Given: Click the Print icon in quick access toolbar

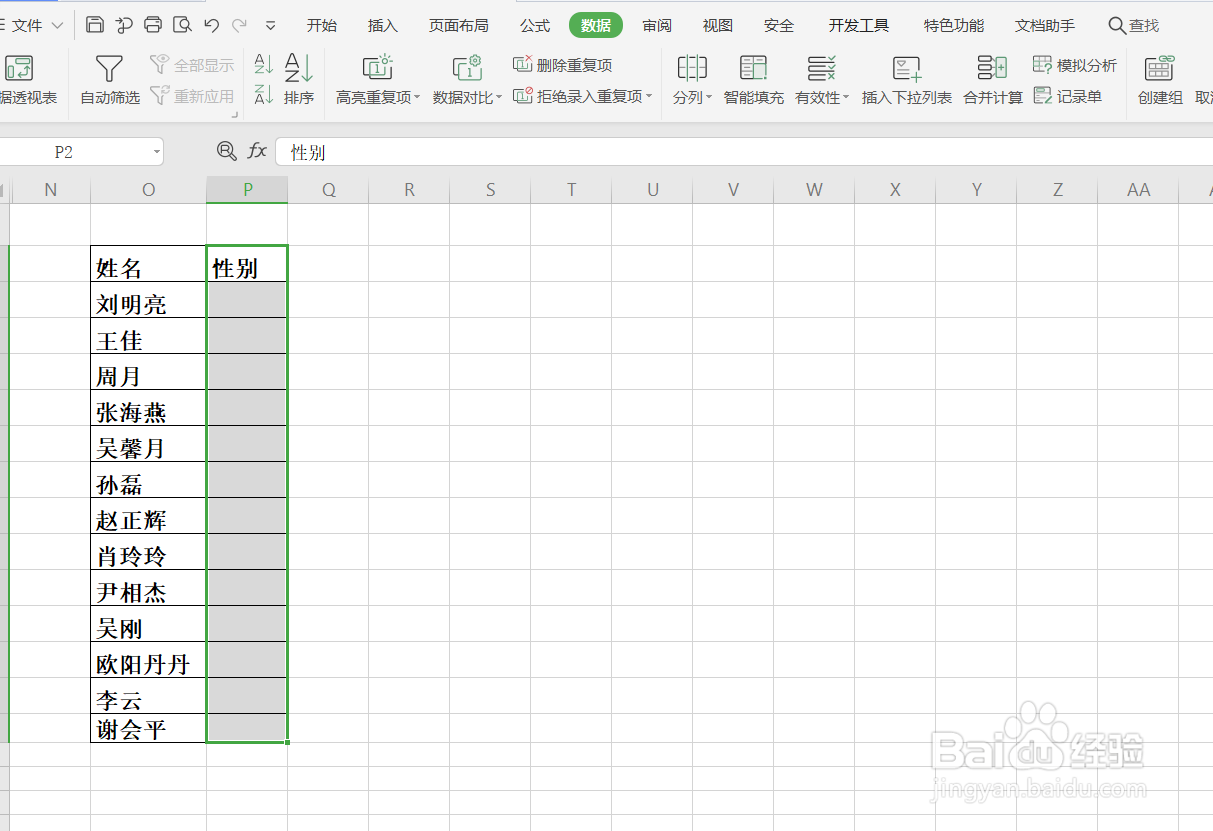Looking at the screenshot, I should coord(153,25).
